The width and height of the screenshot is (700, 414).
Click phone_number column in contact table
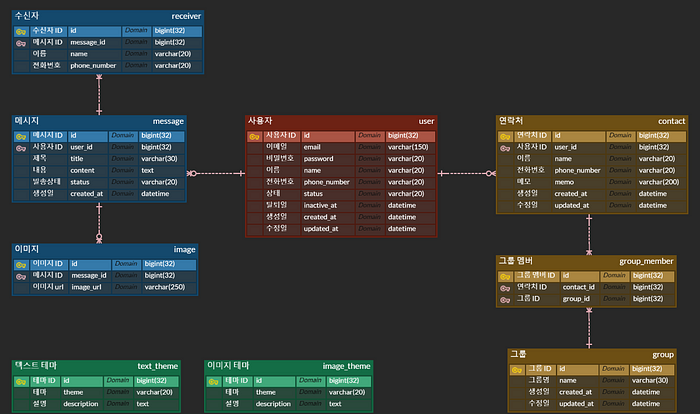click(577, 171)
